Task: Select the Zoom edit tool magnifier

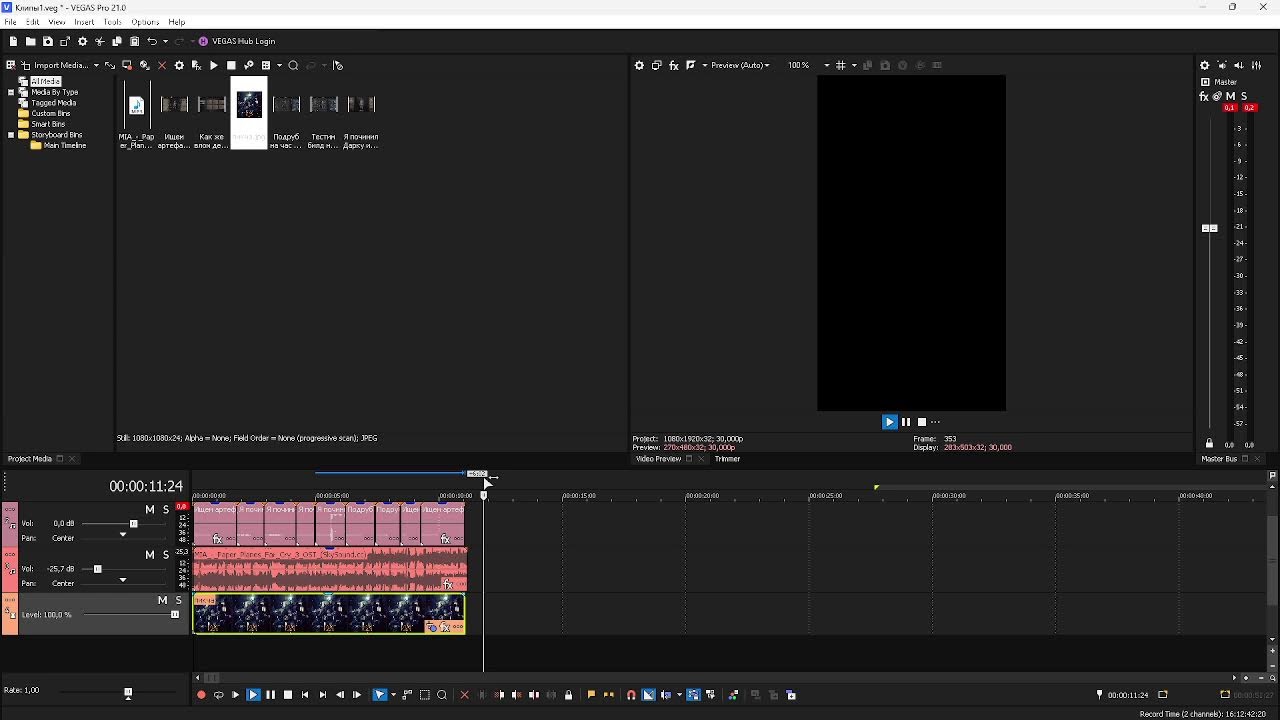Action: click(442, 695)
